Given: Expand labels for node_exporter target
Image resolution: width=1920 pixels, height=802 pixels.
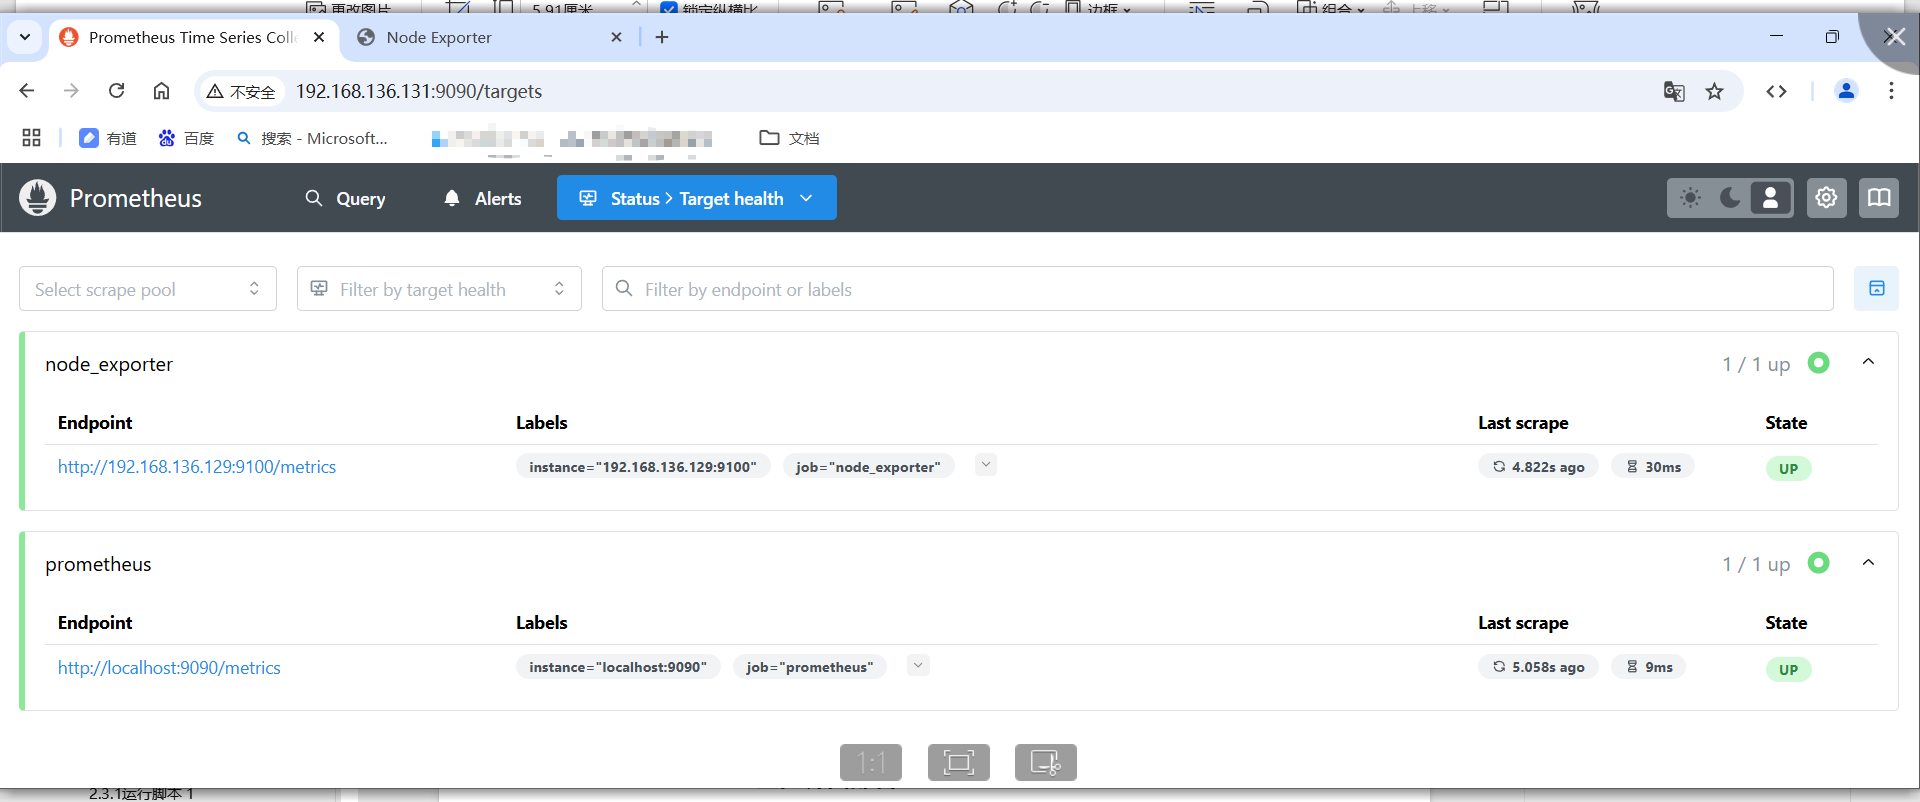Looking at the screenshot, I should click(x=986, y=465).
